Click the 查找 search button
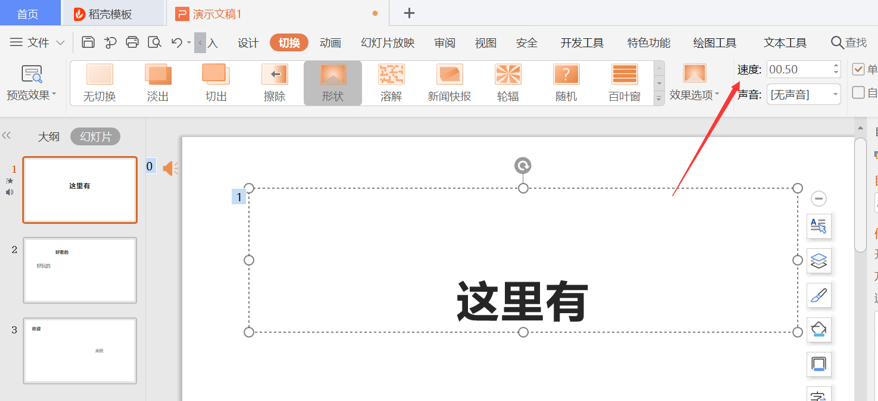878x401 pixels. (849, 43)
